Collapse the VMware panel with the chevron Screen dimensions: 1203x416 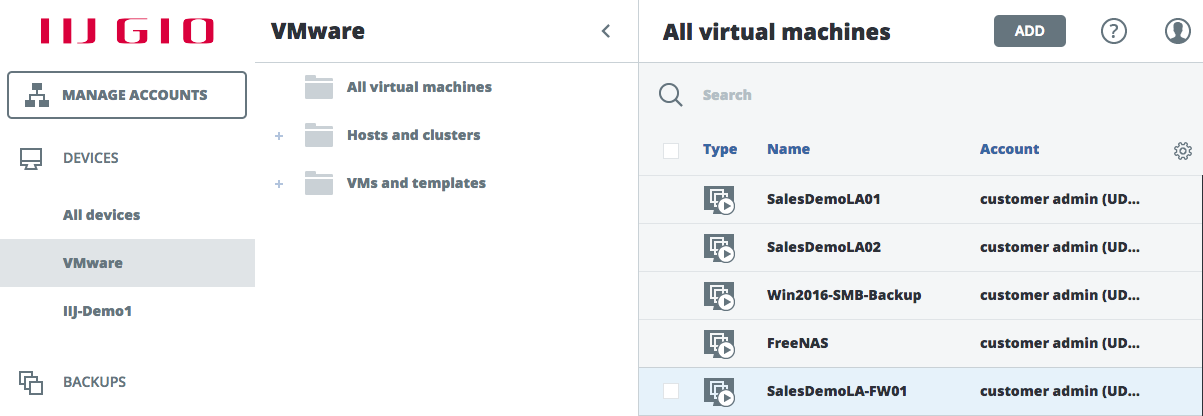click(605, 31)
